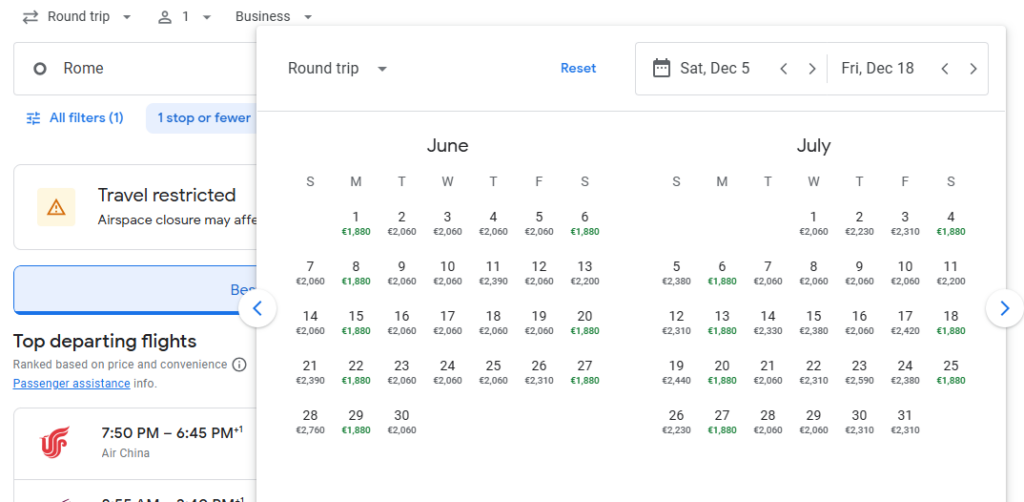Click the All filters sliders icon
This screenshot has height=502, width=1024.
(34, 118)
